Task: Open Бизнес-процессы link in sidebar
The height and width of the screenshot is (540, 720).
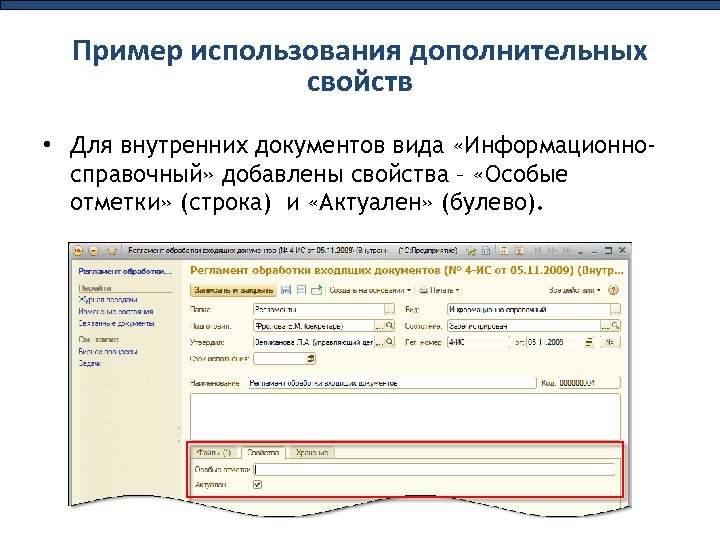Action: 108,351
